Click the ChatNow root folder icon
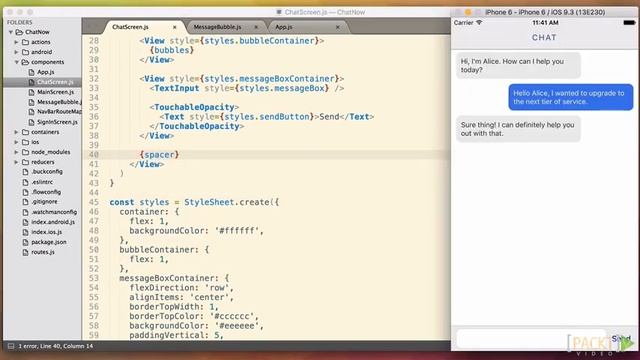The height and width of the screenshot is (360, 640). point(19,32)
